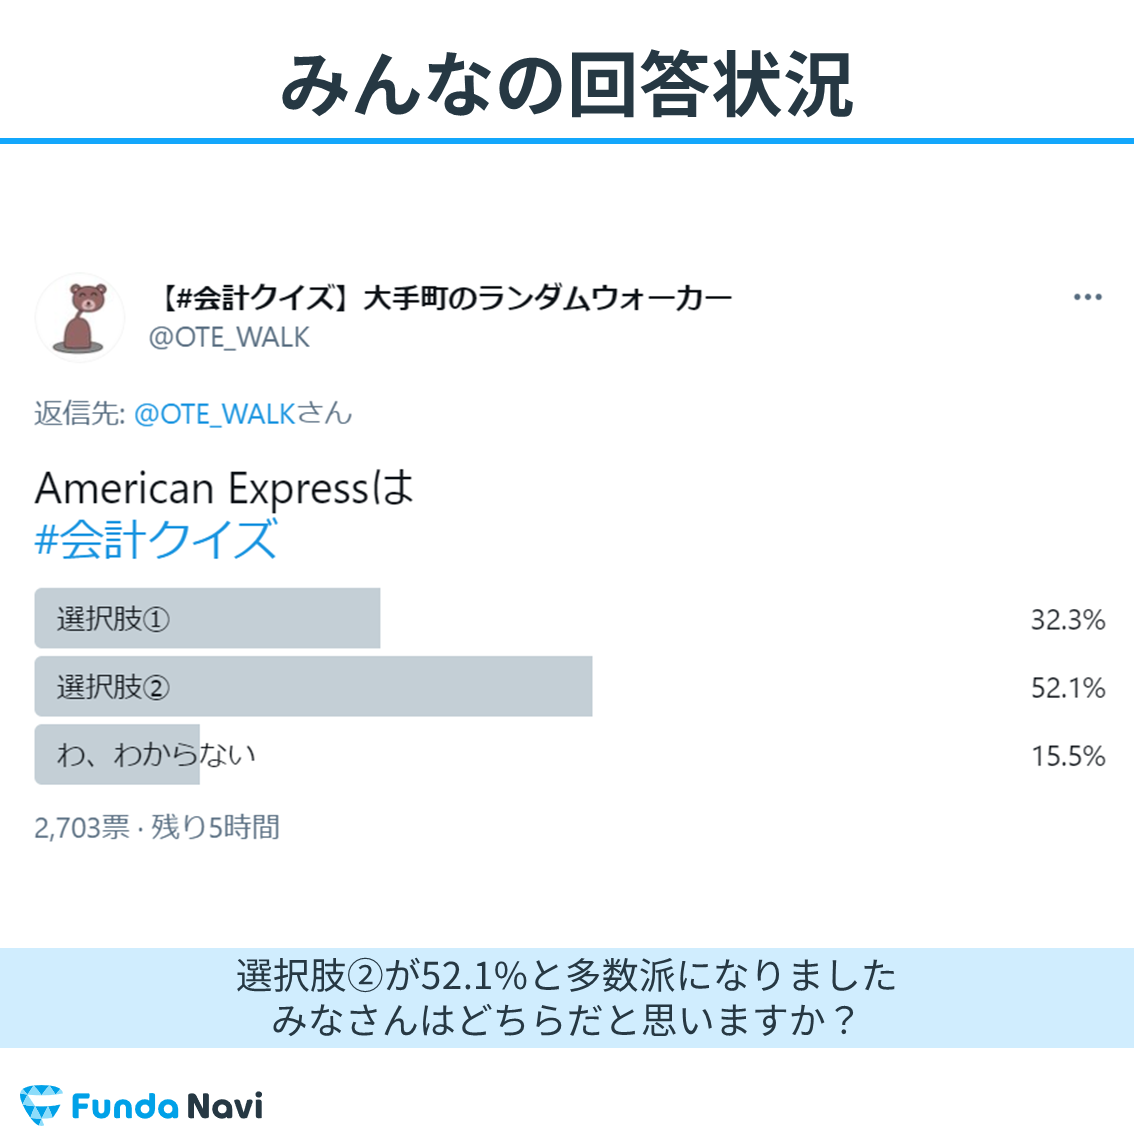
Task: Click the American Expressは tweet text
Action: tap(224, 487)
